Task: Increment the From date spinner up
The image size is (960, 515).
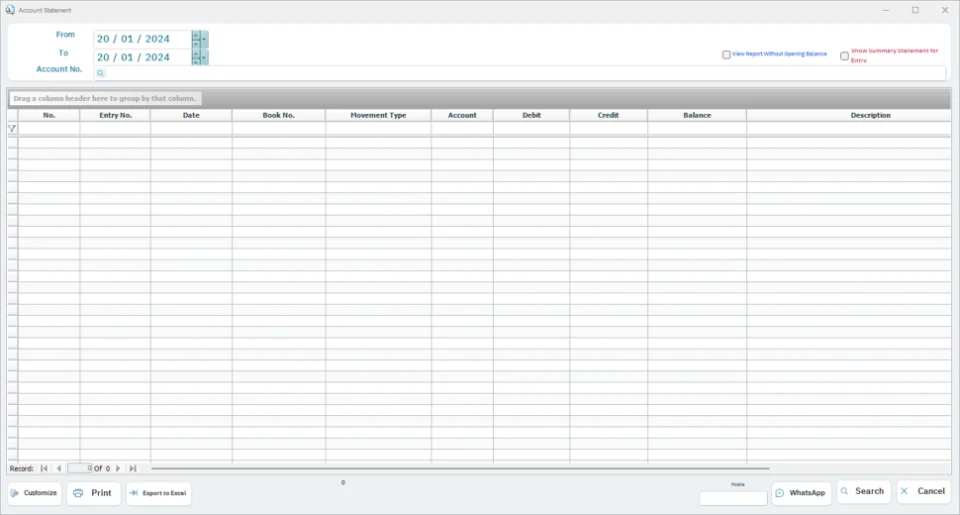Action: [196, 36]
